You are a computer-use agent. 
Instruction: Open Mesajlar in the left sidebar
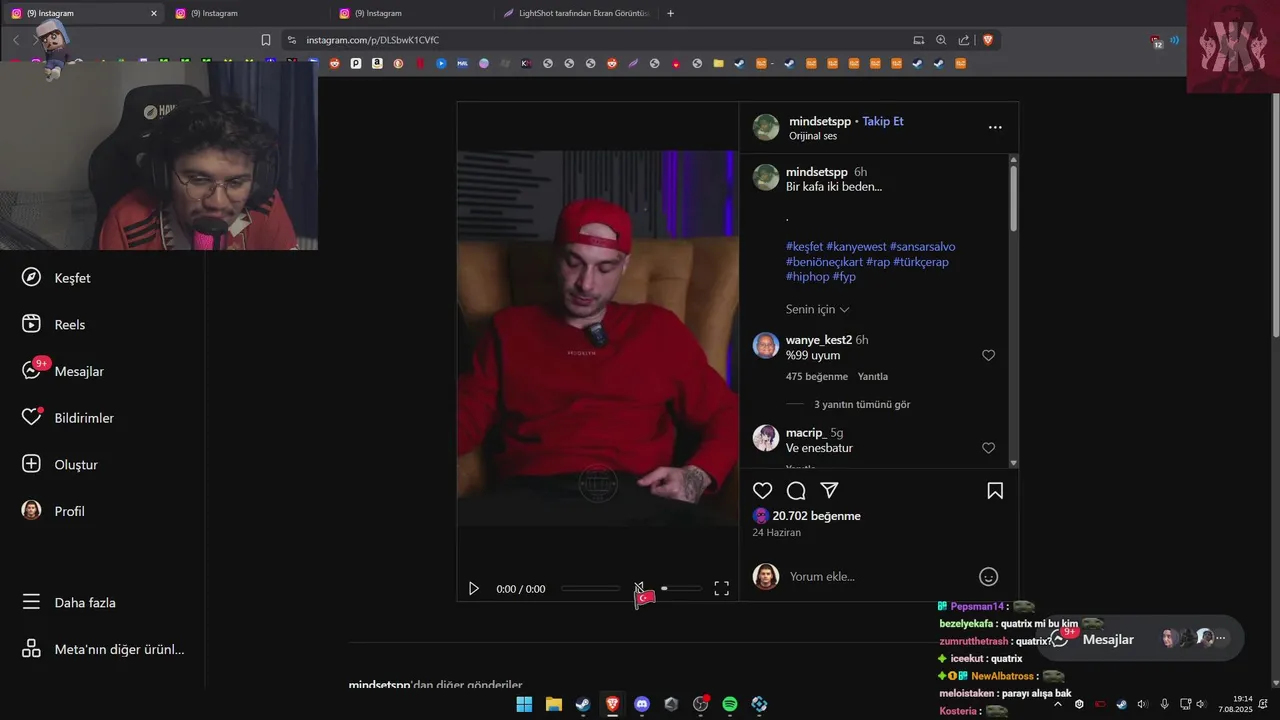pos(62,371)
